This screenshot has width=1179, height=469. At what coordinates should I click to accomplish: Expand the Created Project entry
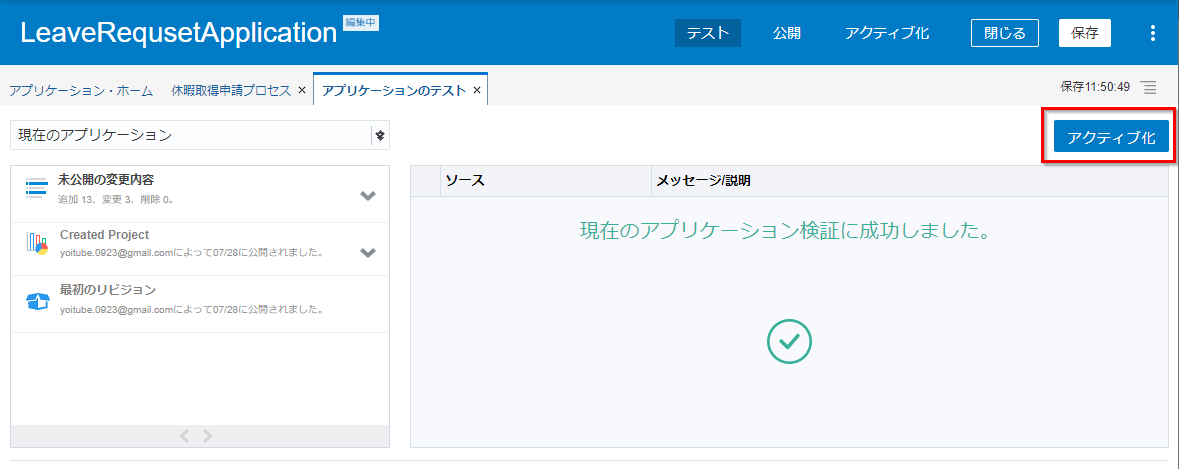click(368, 253)
